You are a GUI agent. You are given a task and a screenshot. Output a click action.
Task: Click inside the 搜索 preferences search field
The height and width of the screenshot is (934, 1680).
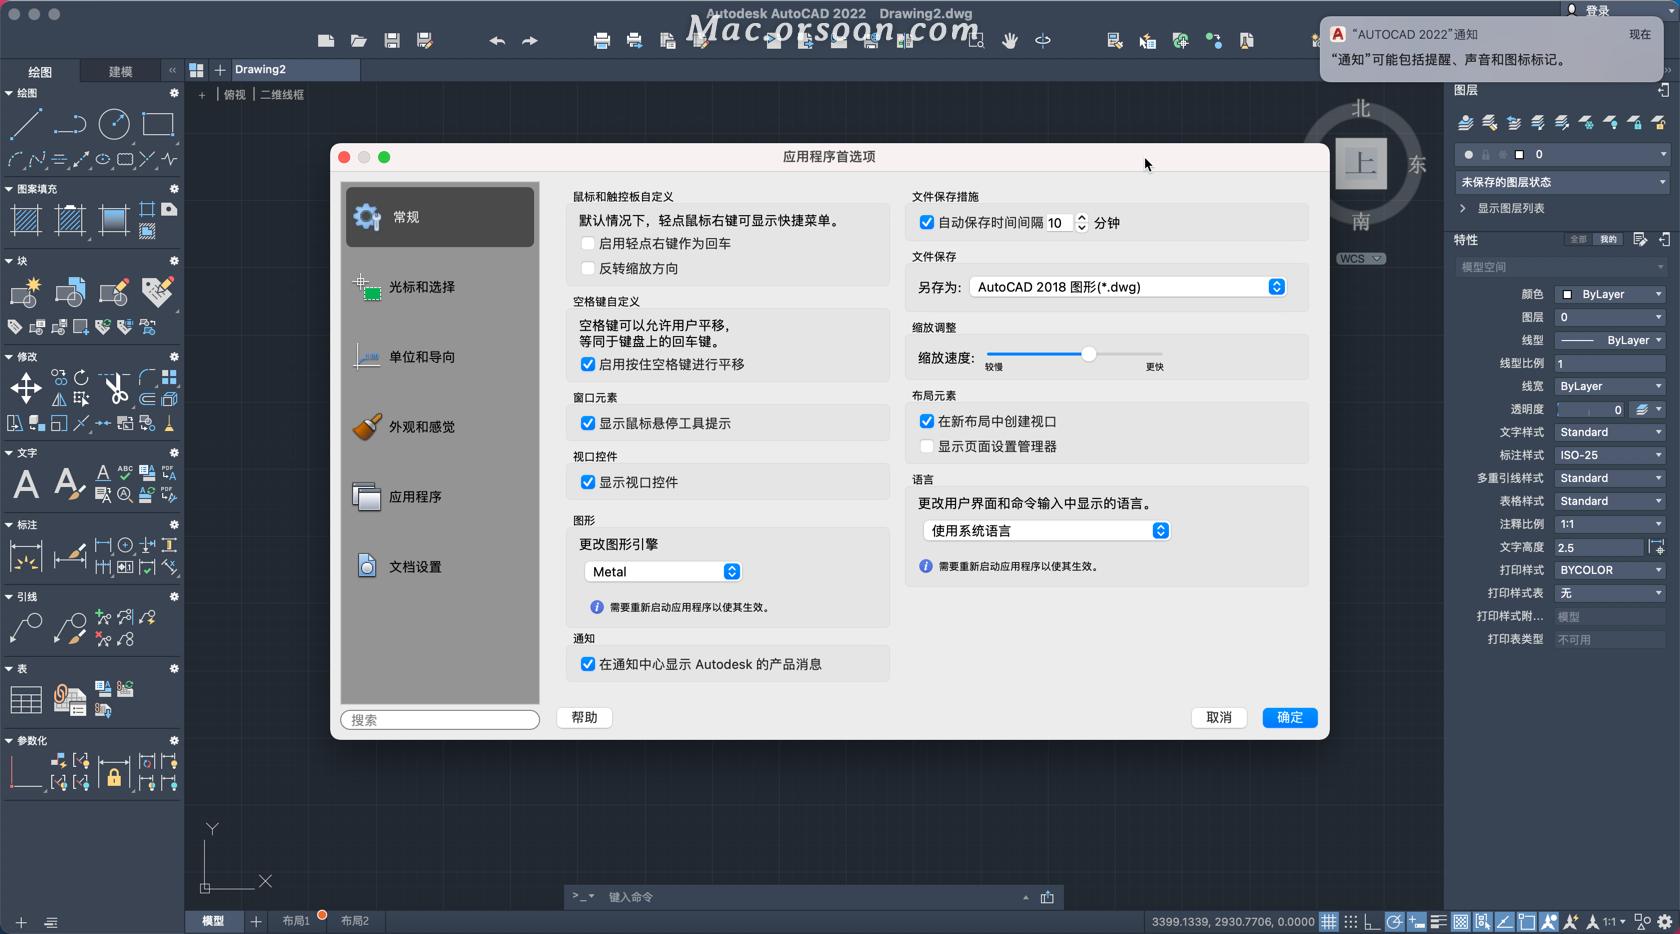click(x=438, y=719)
